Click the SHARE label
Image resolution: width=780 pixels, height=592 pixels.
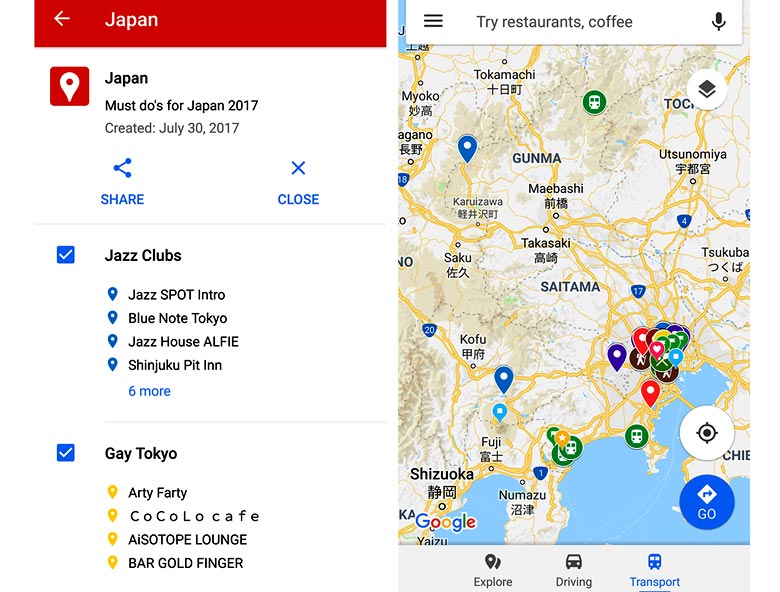pos(122,199)
